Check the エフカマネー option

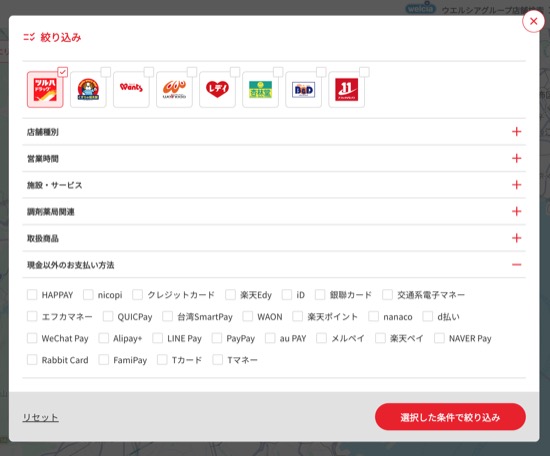[x=32, y=316]
